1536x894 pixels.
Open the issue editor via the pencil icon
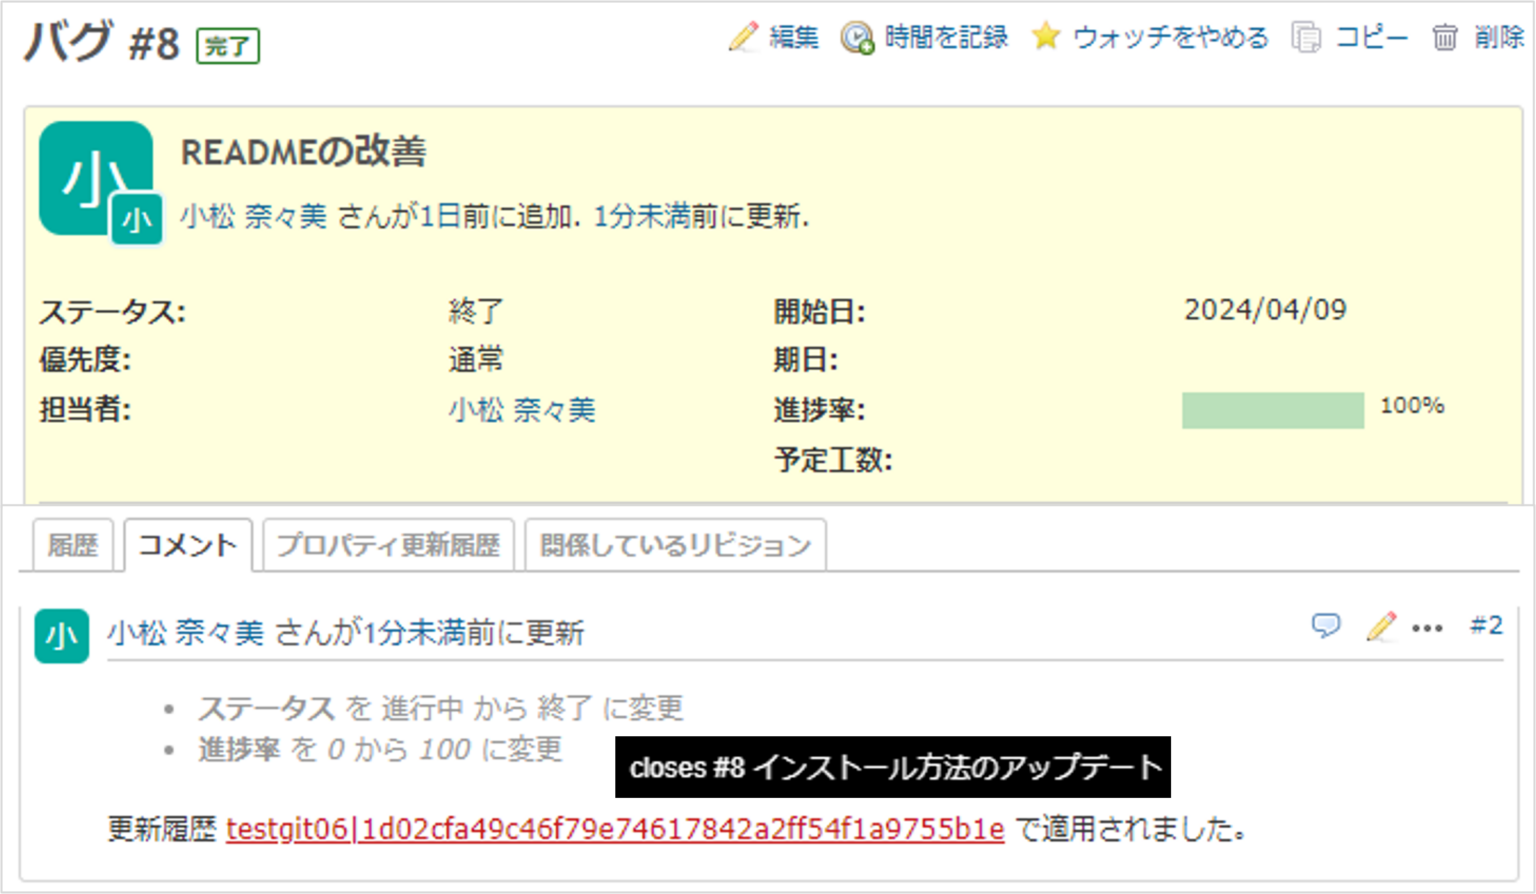pyautogui.click(x=743, y=38)
